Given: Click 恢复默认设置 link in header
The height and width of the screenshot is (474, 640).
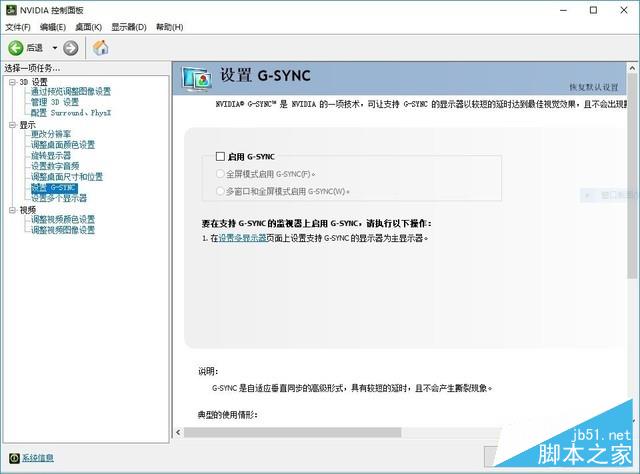Looking at the screenshot, I should (594, 87).
